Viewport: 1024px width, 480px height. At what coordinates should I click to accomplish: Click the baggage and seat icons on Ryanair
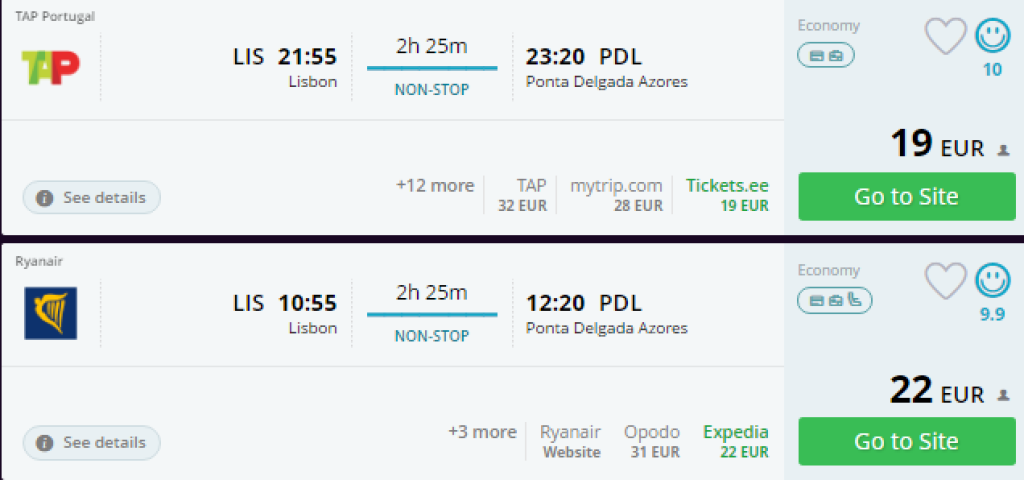click(x=834, y=300)
